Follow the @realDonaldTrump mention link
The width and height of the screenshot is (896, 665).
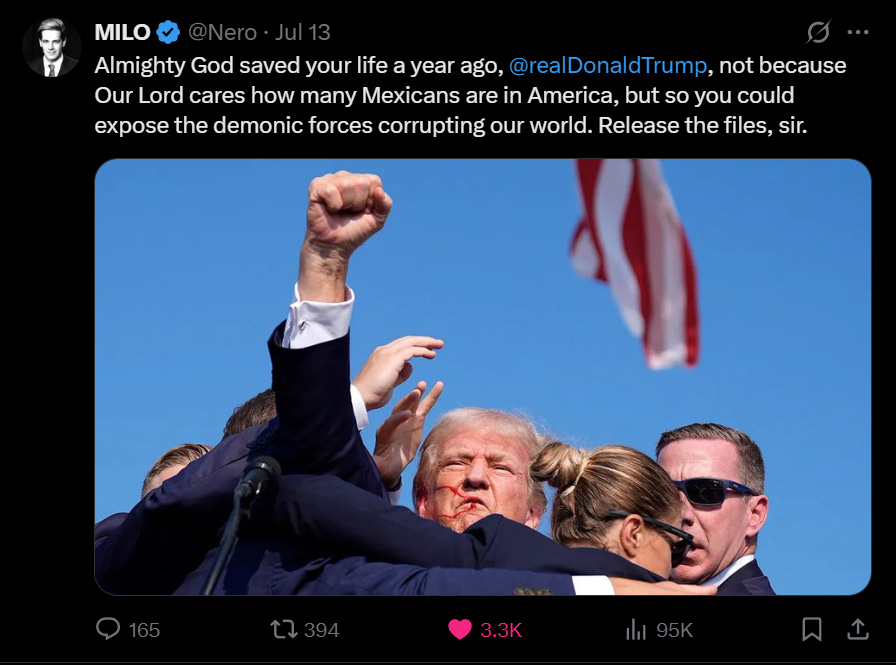point(607,65)
